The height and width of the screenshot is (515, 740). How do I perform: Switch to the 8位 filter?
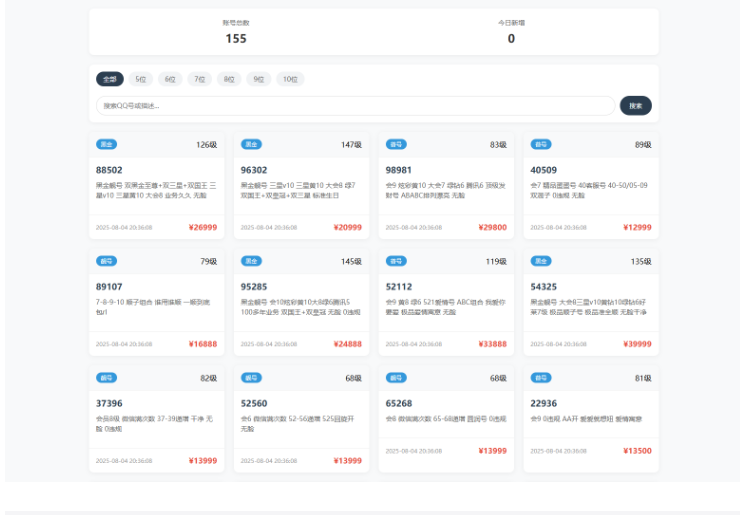[230, 79]
